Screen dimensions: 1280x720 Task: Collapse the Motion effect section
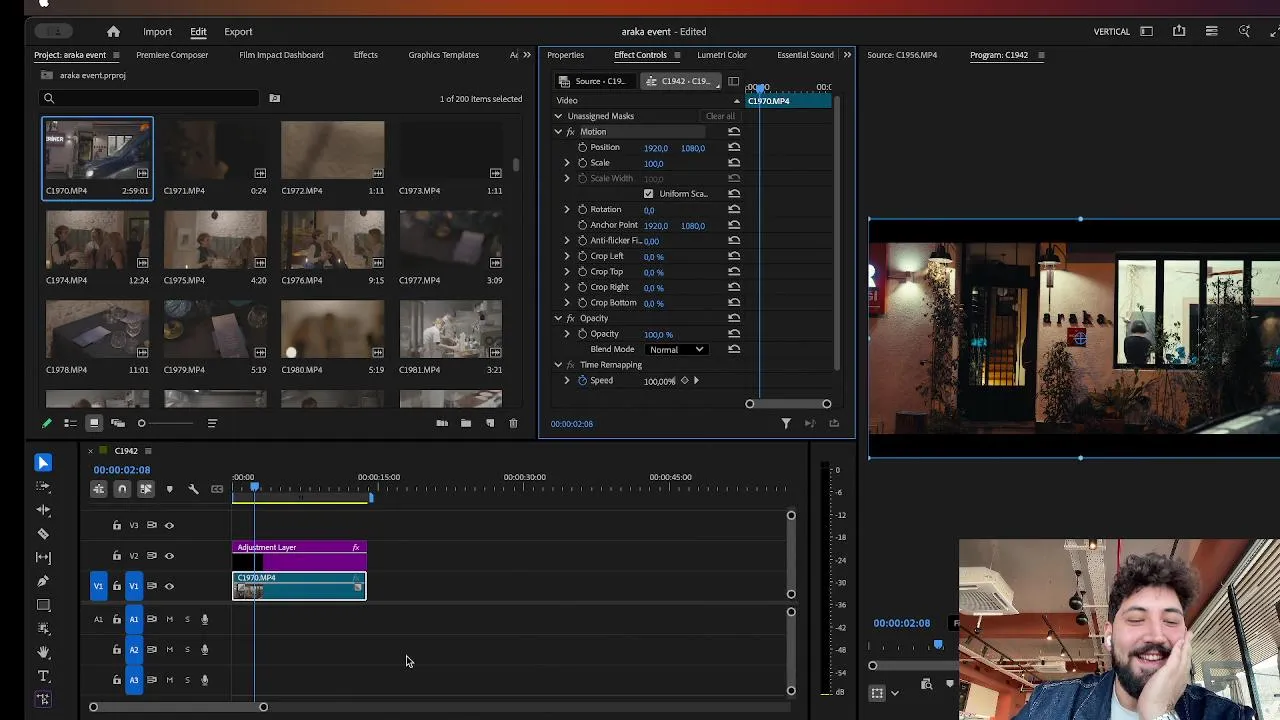[558, 132]
